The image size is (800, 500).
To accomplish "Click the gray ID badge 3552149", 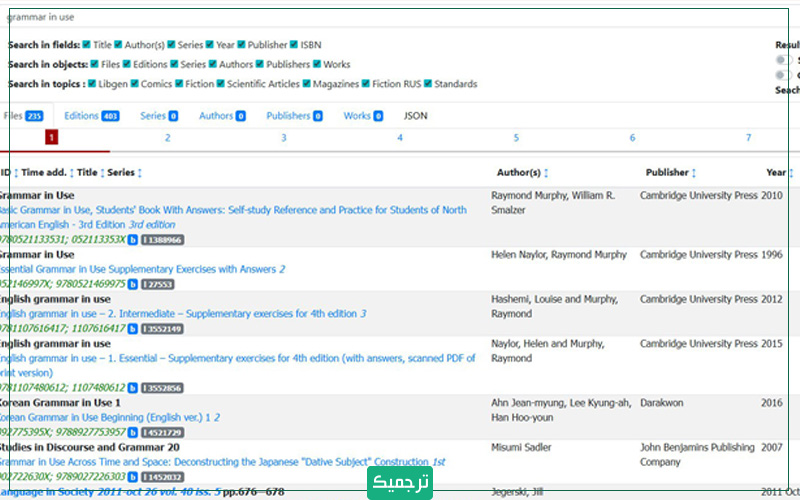I will [x=162, y=328].
